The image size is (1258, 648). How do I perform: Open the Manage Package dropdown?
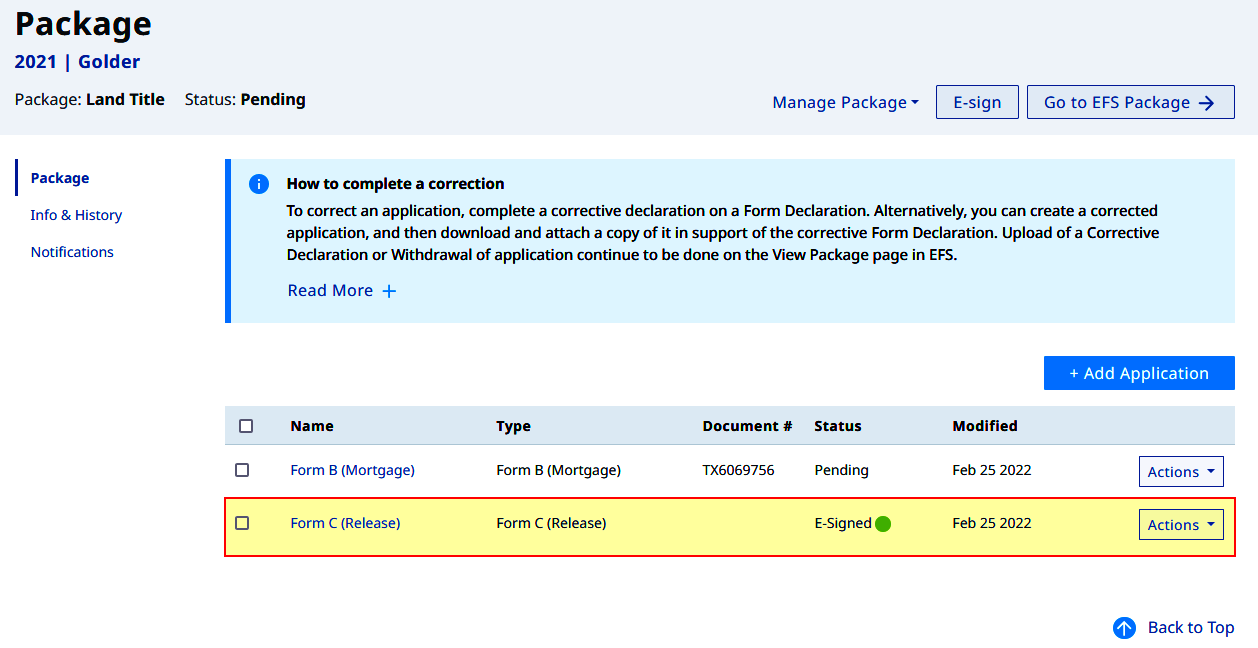(846, 102)
